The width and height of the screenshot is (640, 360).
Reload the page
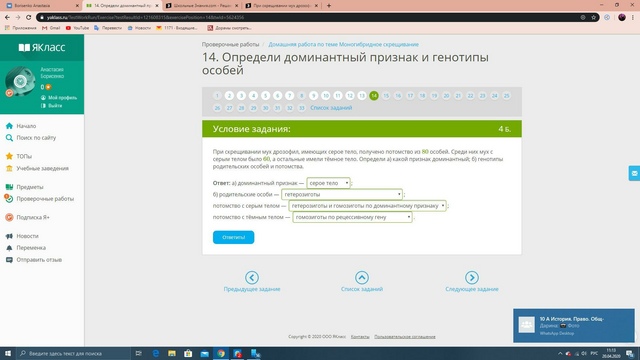click(28, 18)
